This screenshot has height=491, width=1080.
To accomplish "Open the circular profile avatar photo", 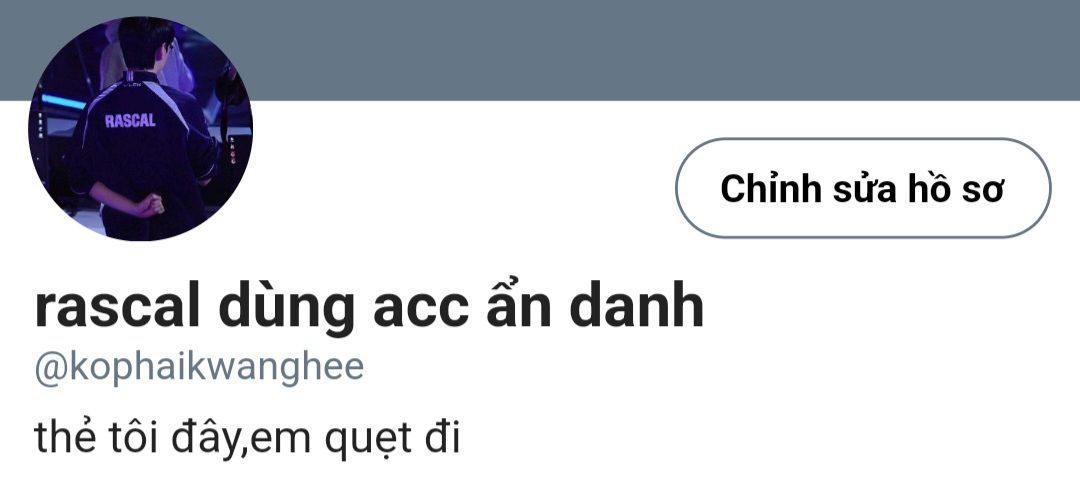I will pos(141,129).
